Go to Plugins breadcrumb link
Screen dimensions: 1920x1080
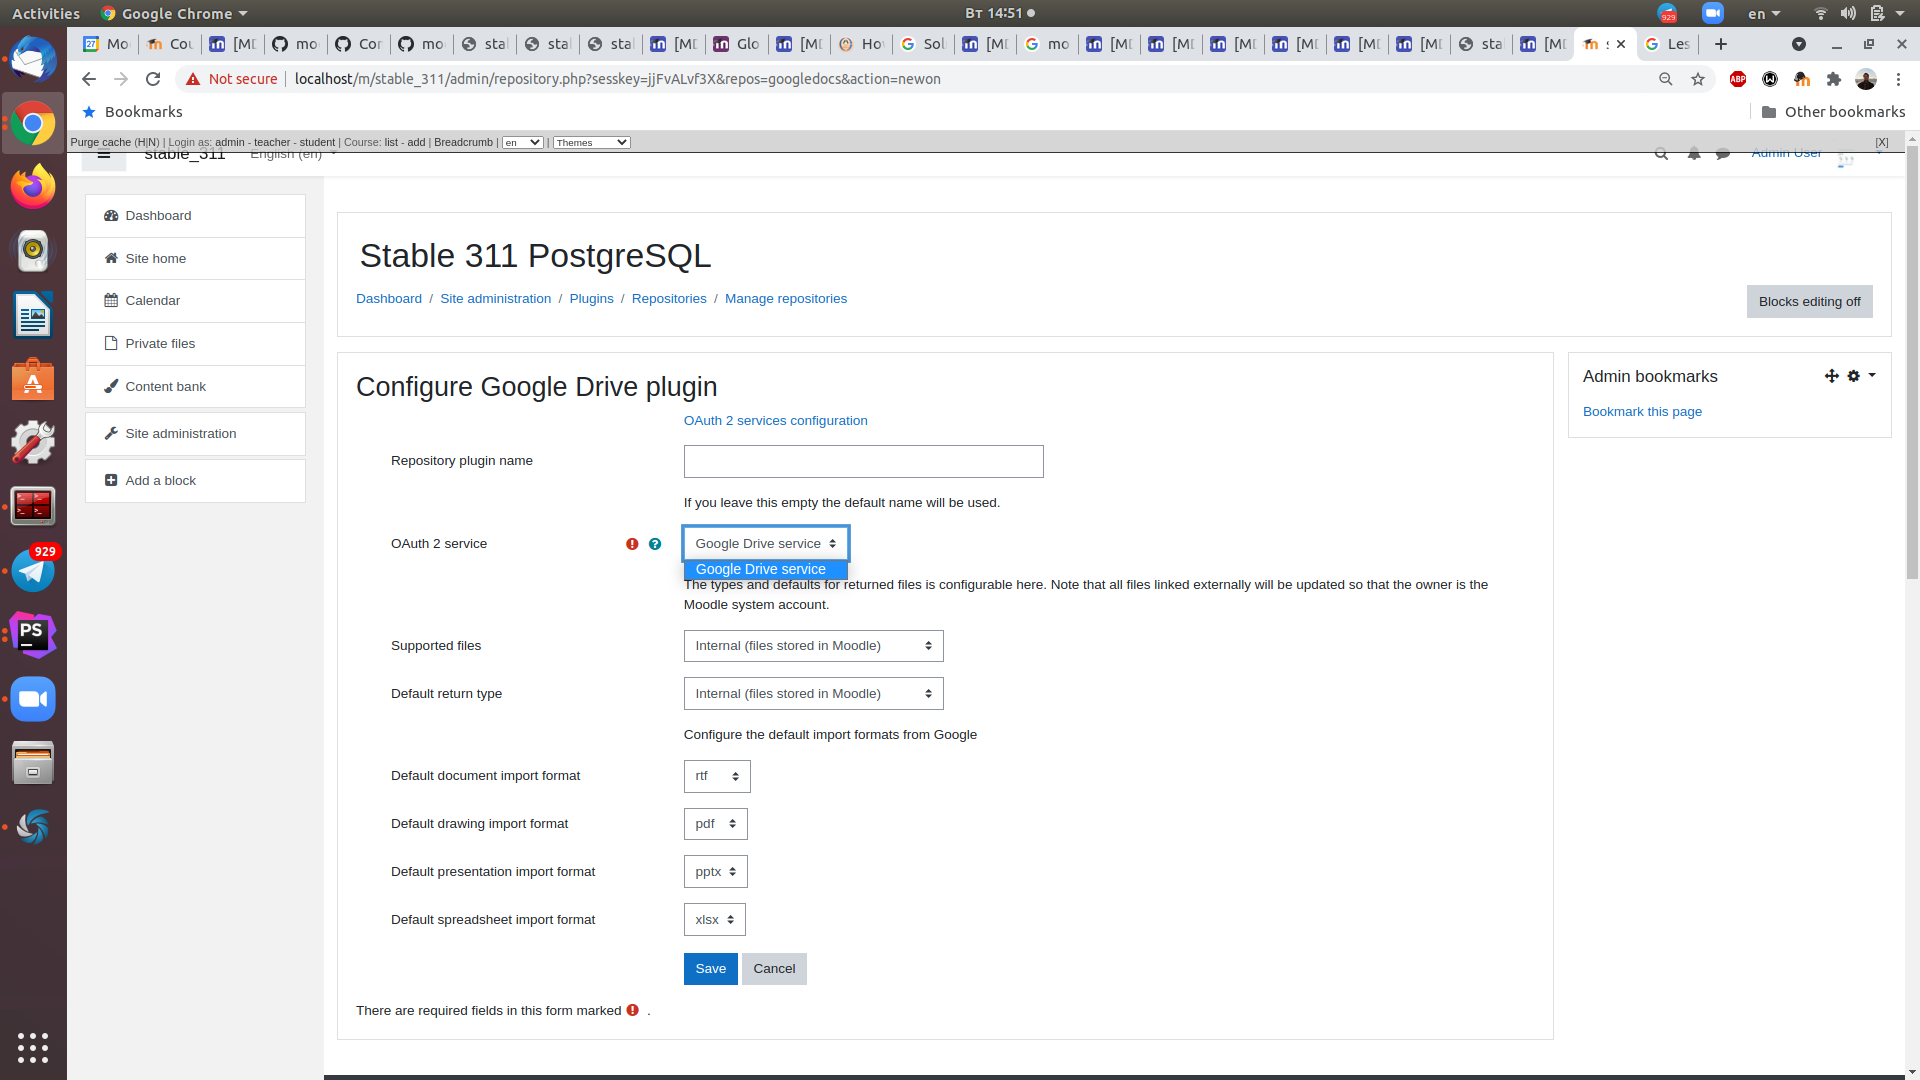click(x=591, y=299)
